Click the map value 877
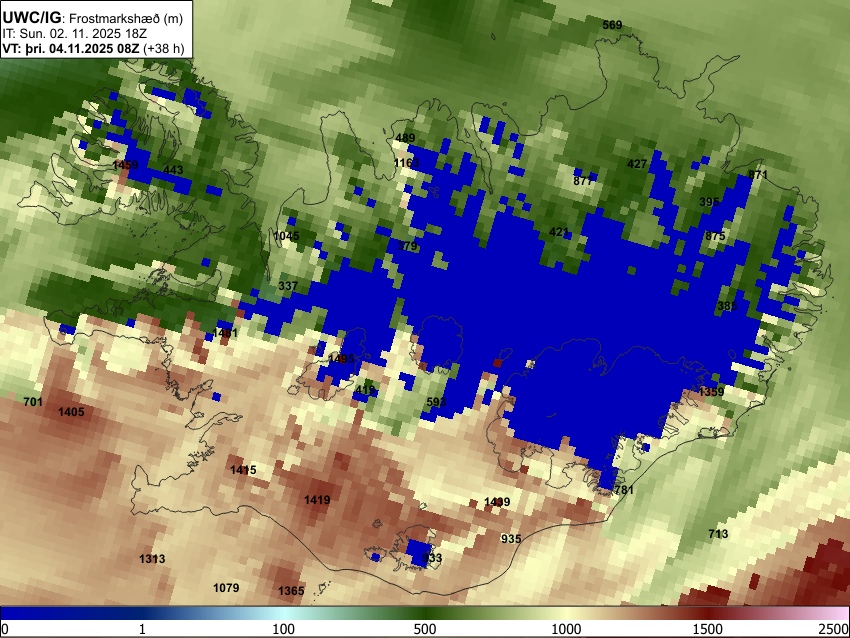 583,181
